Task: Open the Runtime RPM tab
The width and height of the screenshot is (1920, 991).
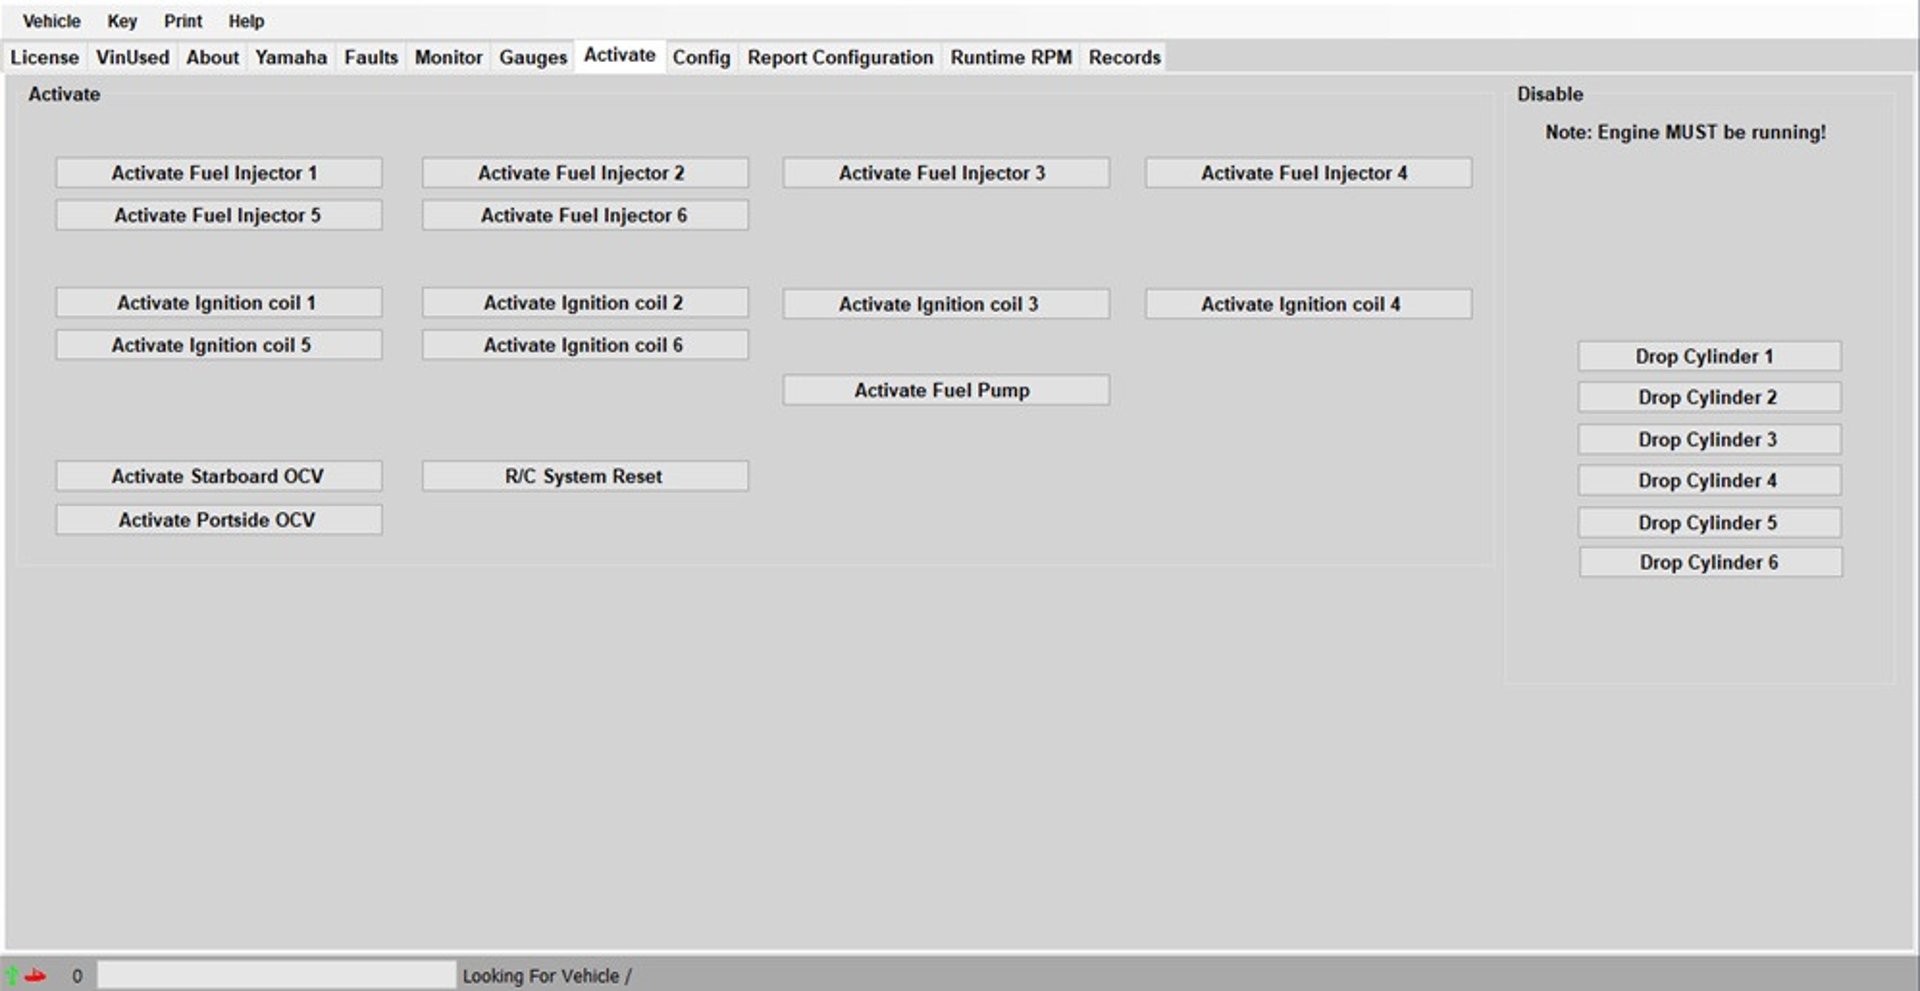Action: pos(1011,57)
